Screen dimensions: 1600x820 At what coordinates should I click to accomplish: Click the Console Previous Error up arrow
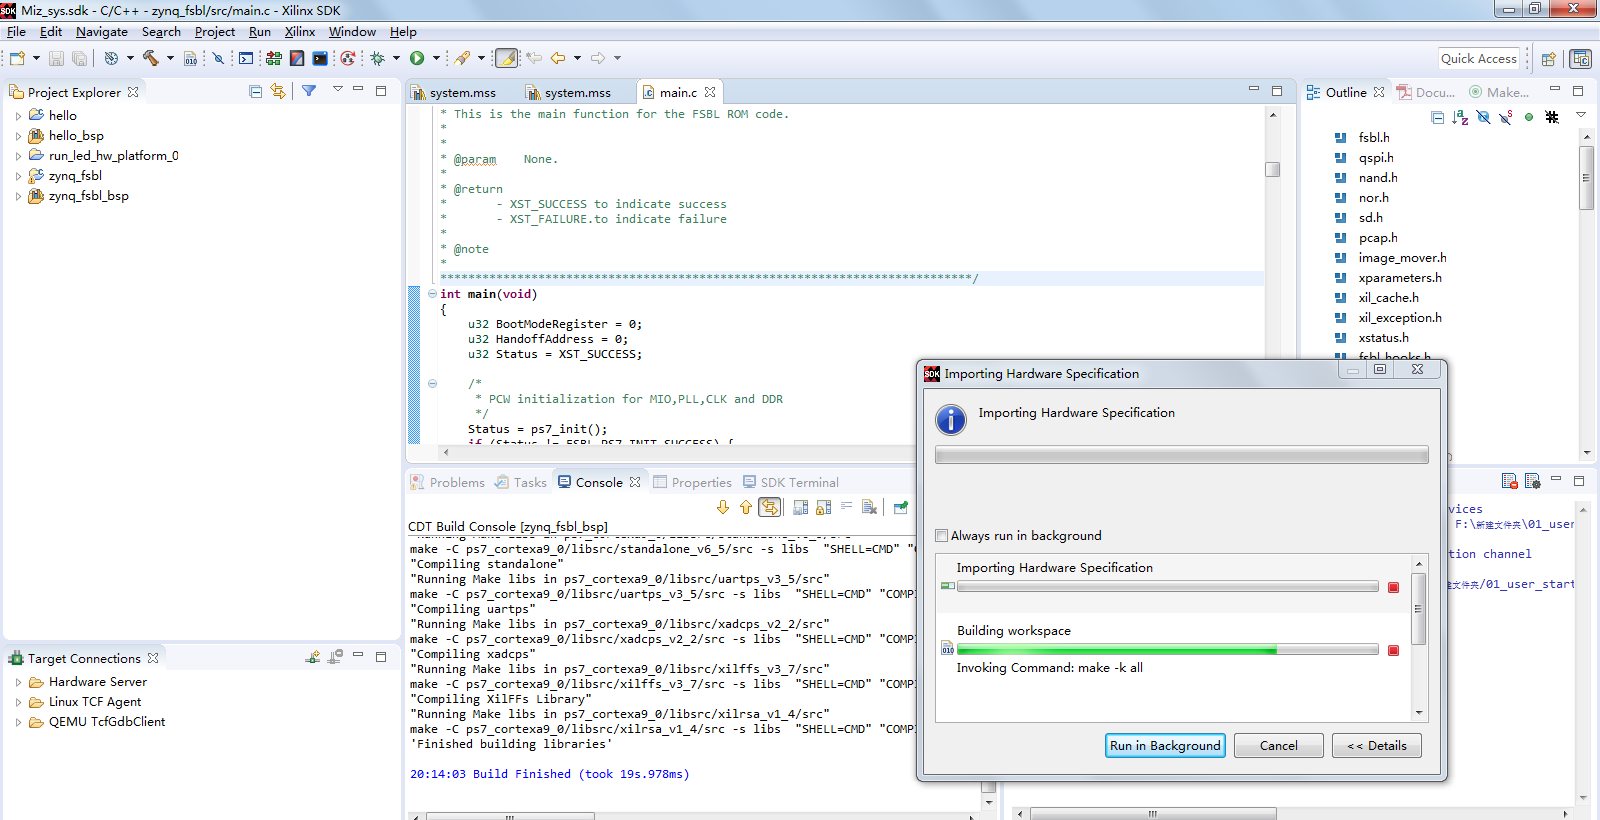[x=746, y=508]
